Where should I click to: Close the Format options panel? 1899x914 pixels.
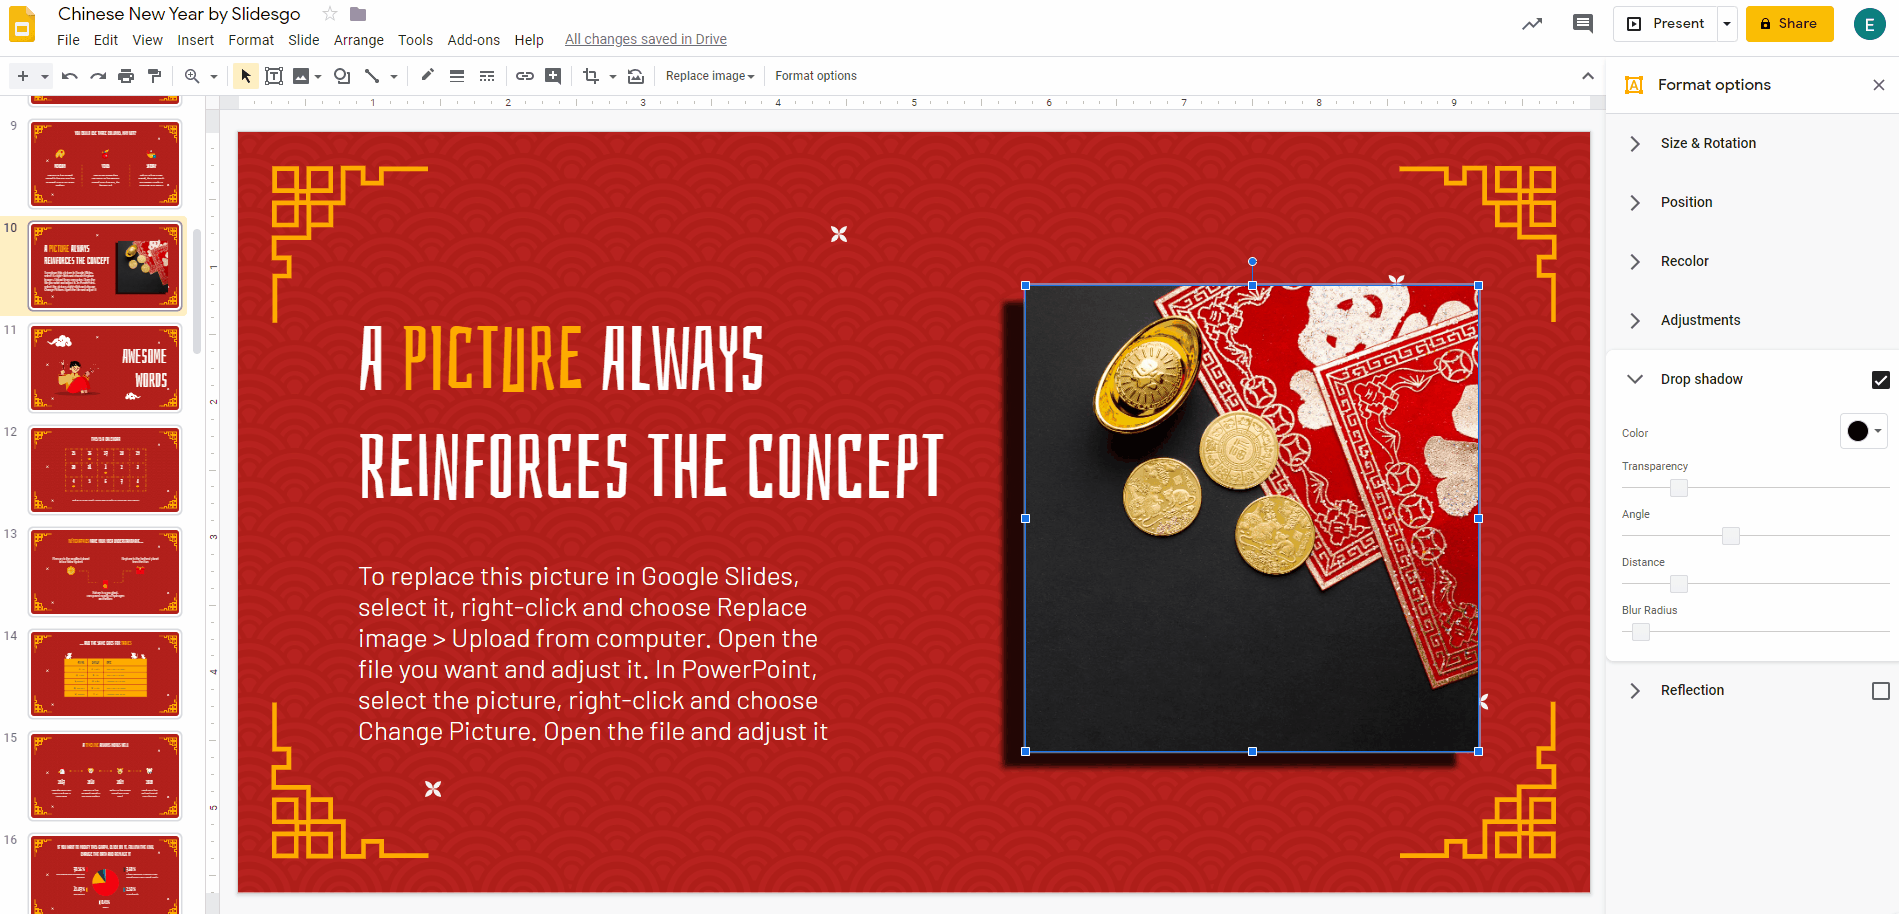pyautogui.click(x=1879, y=85)
